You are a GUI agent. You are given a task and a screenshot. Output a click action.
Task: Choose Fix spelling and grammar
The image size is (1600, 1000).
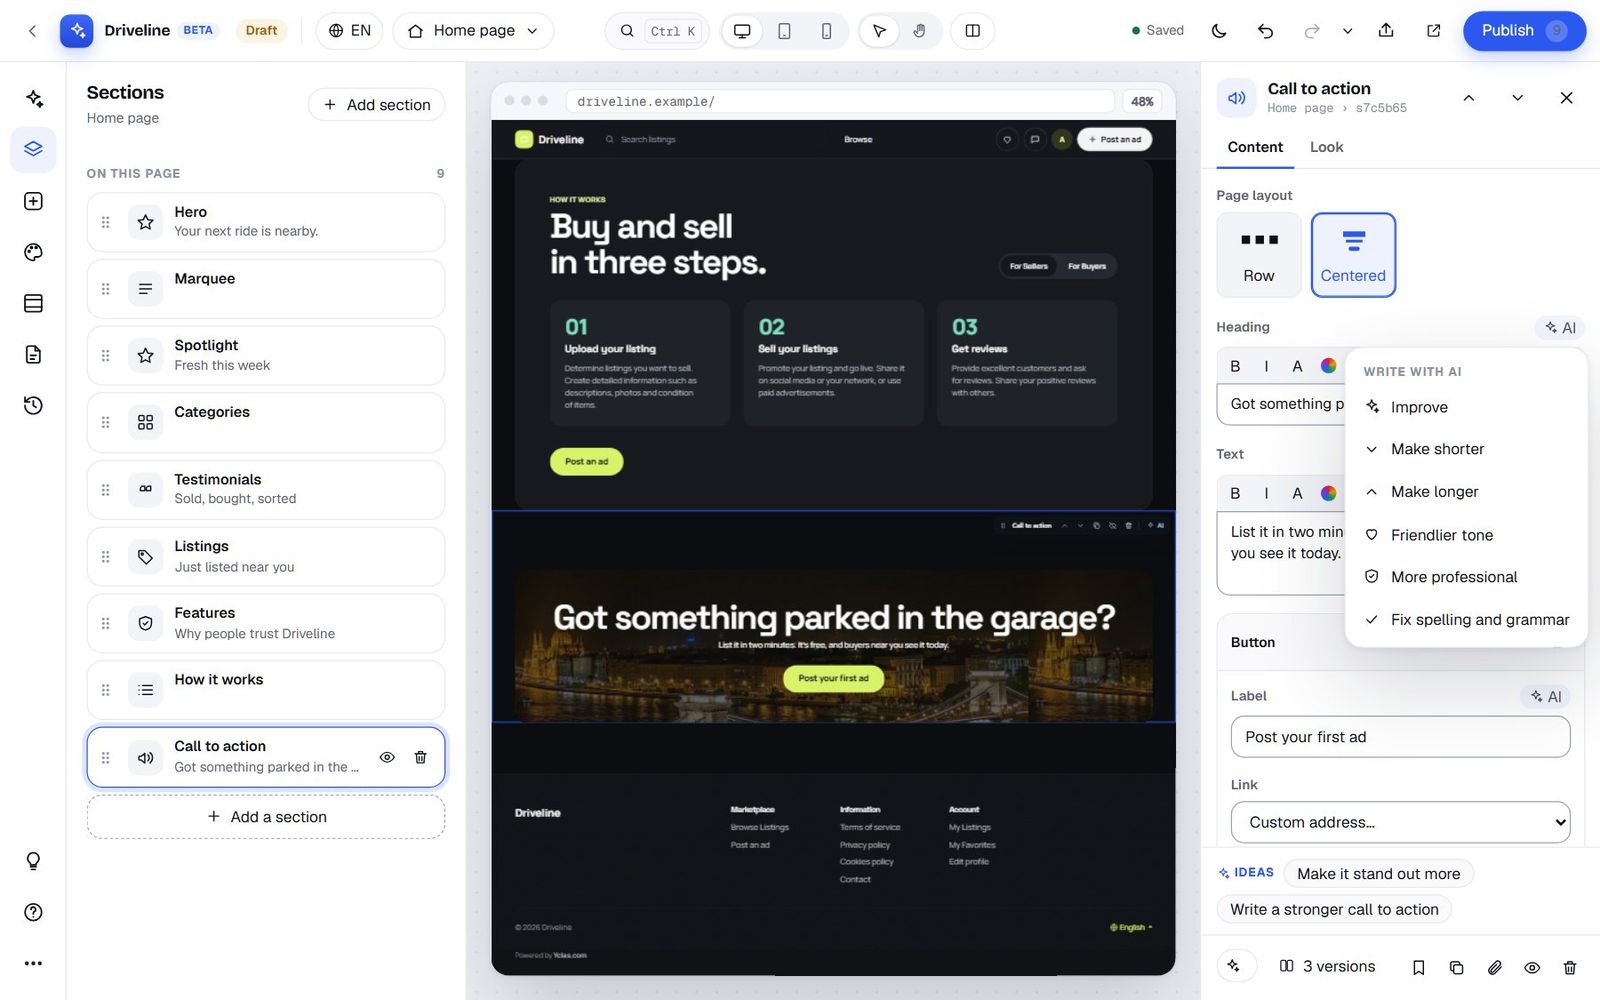click(x=1466, y=620)
